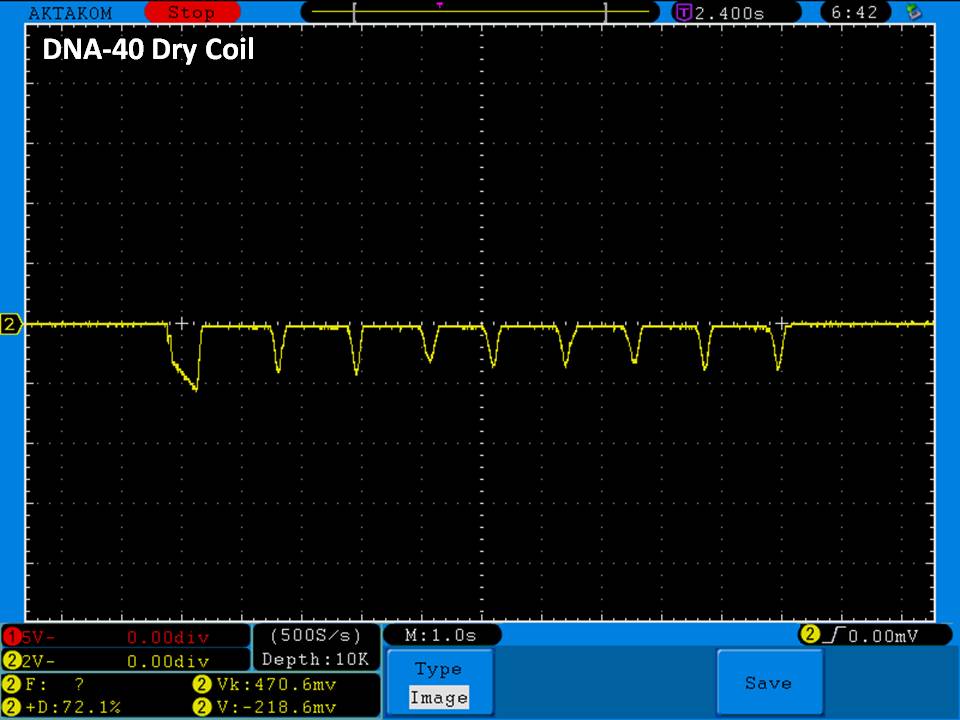Viewport: 960px width, 720px height.
Task: Click the channel 2 ground marker on left edge
Action: click(11, 324)
